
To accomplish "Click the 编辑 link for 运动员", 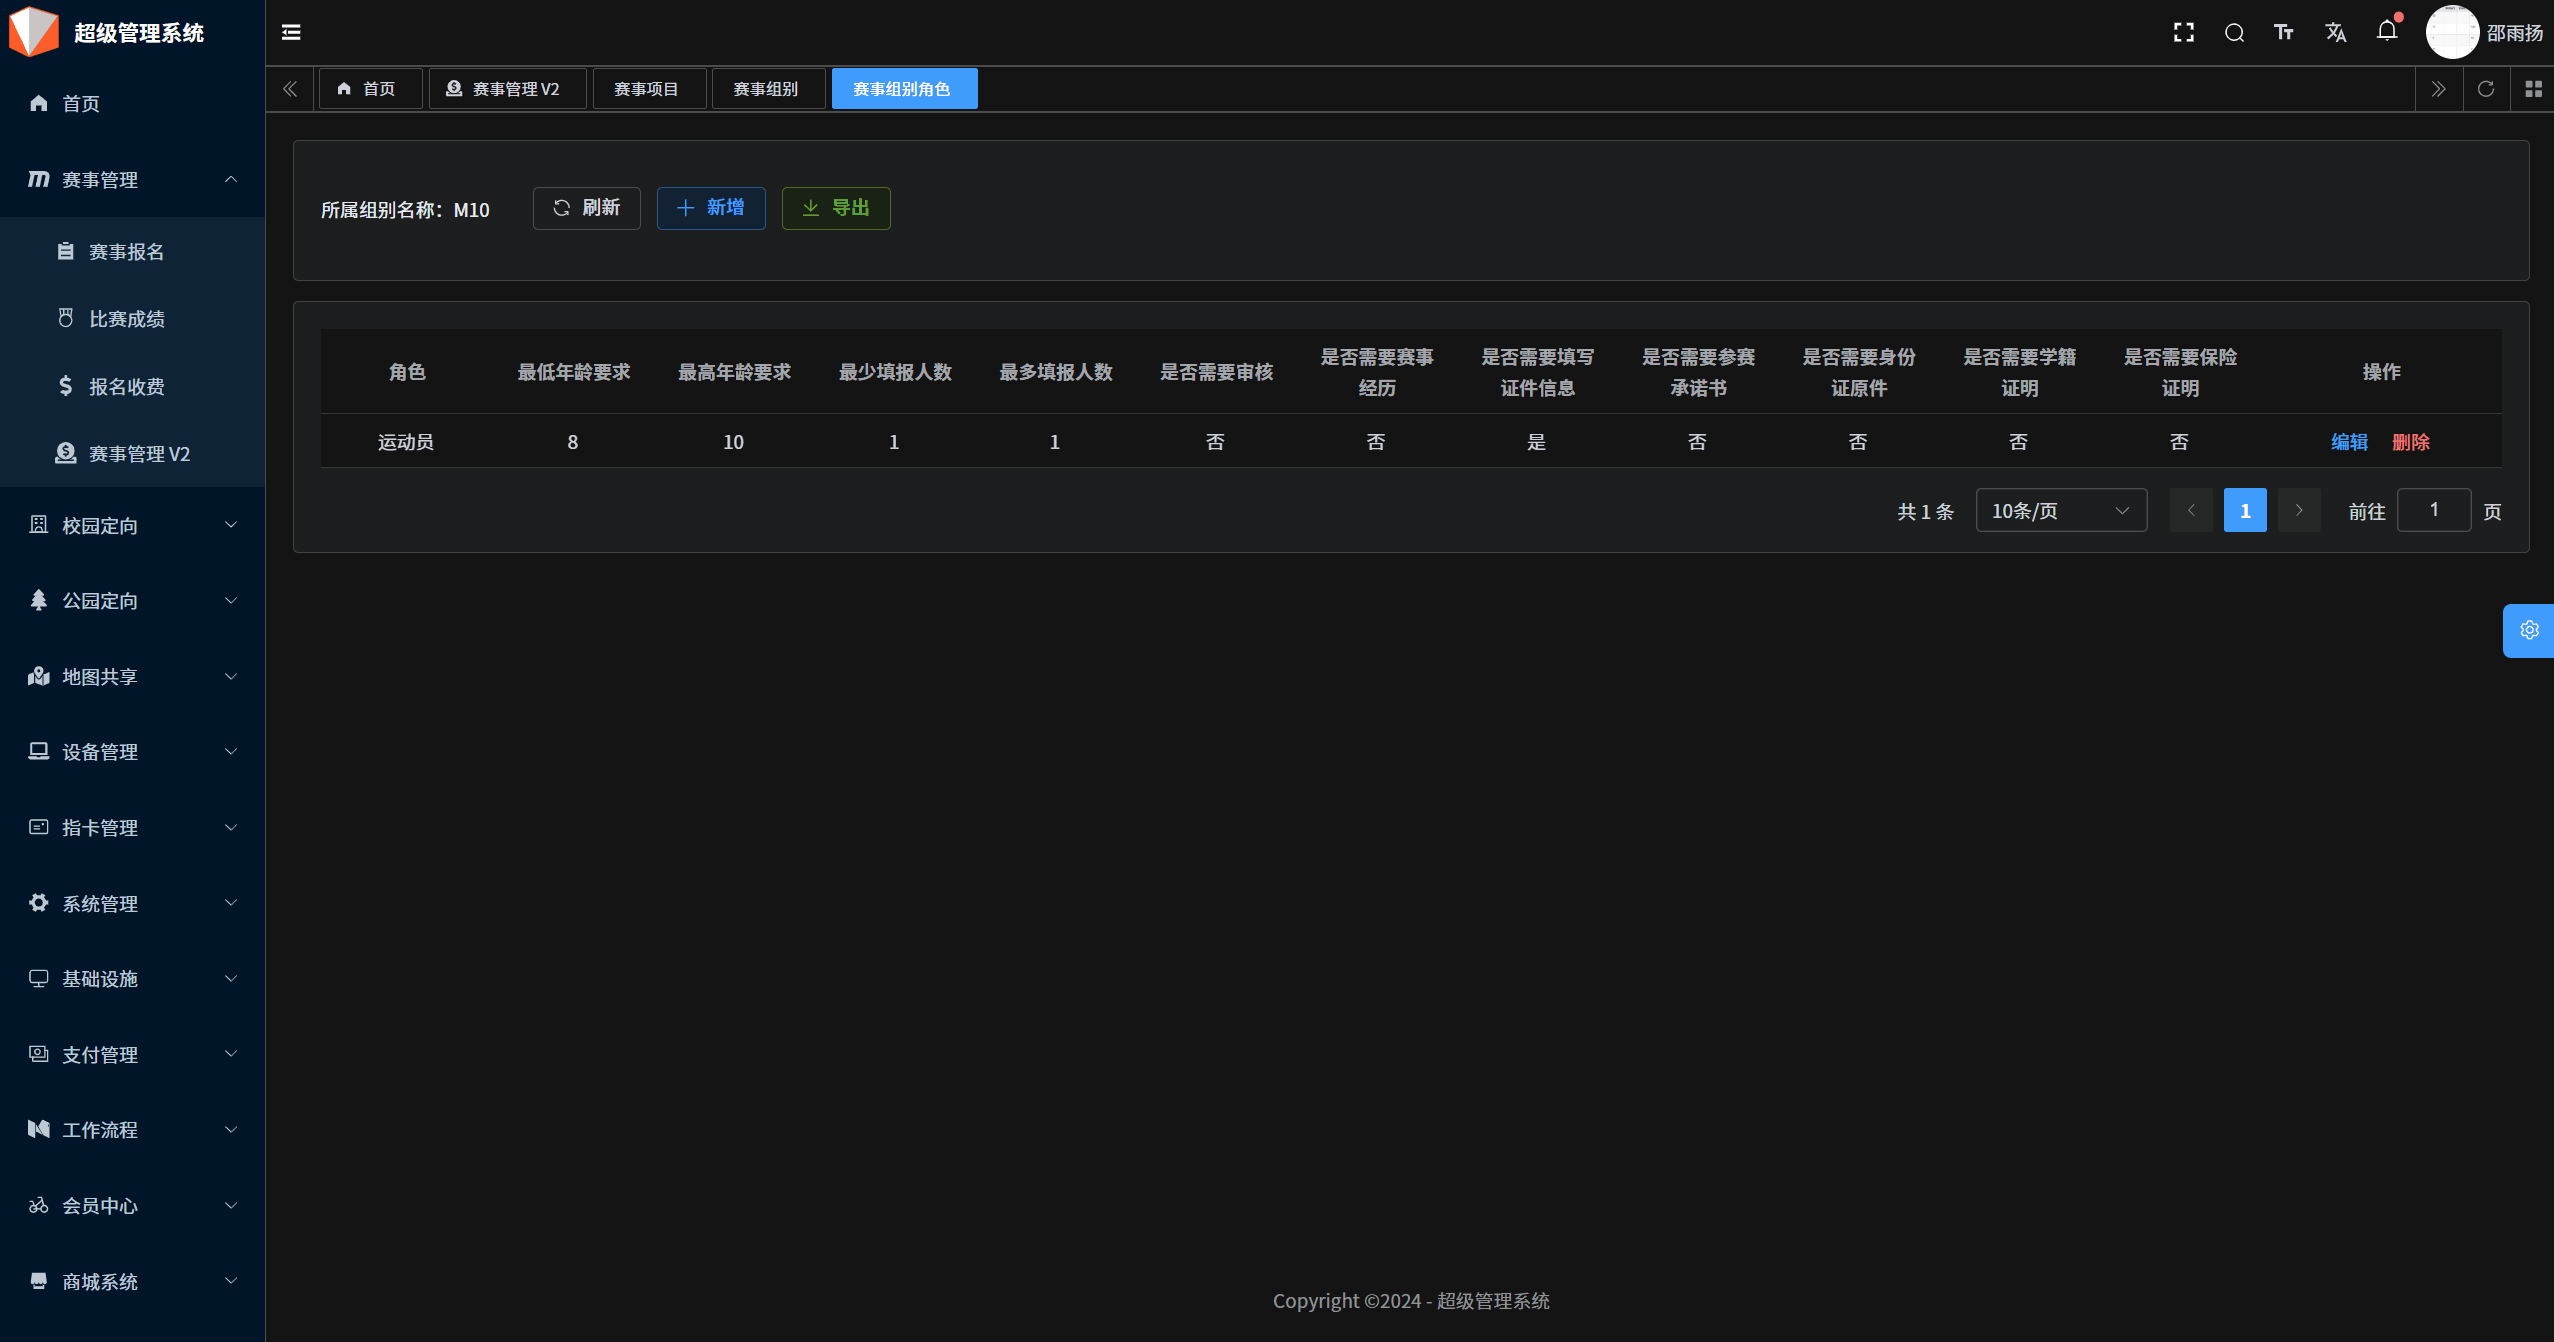I will [x=2349, y=442].
